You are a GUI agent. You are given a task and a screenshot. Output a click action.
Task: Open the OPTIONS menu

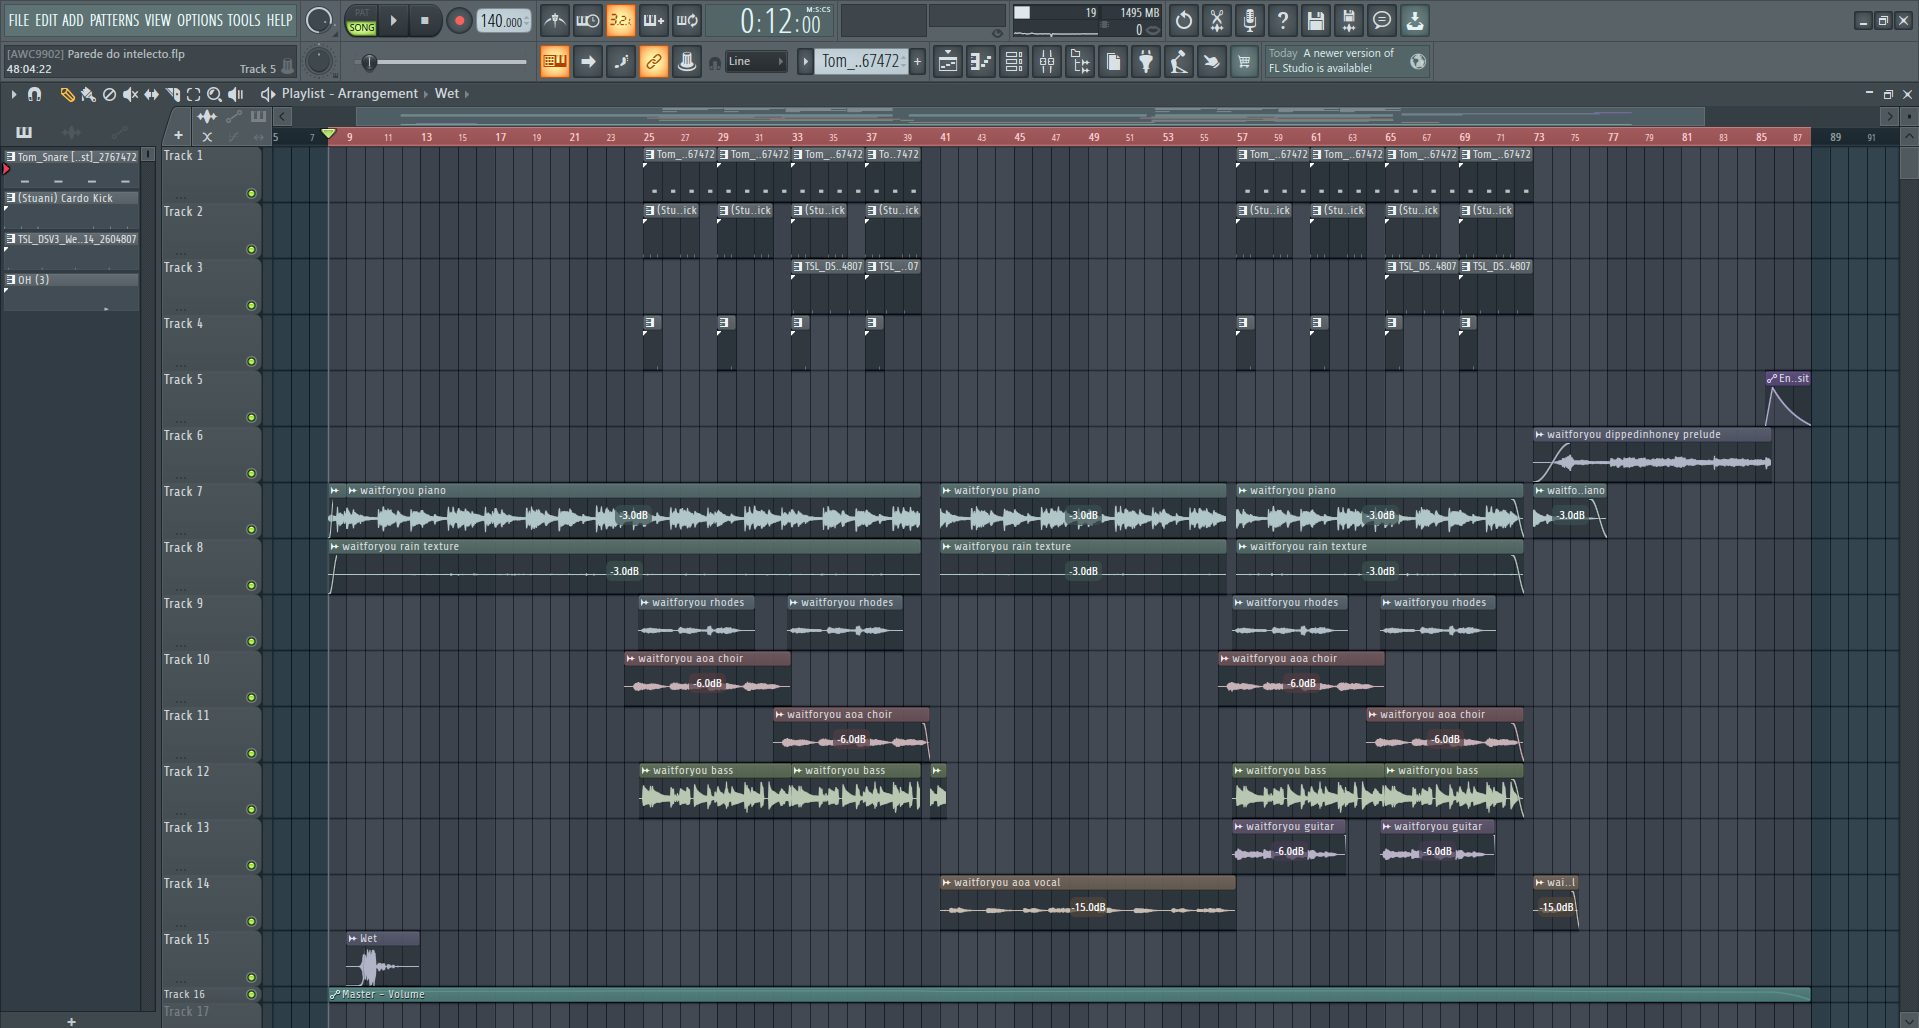pyautogui.click(x=200, y=20)
